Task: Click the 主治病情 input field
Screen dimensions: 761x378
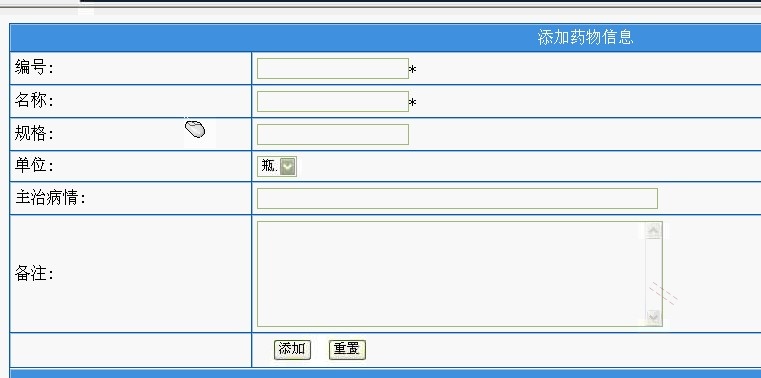Action: tap(457, 198)
